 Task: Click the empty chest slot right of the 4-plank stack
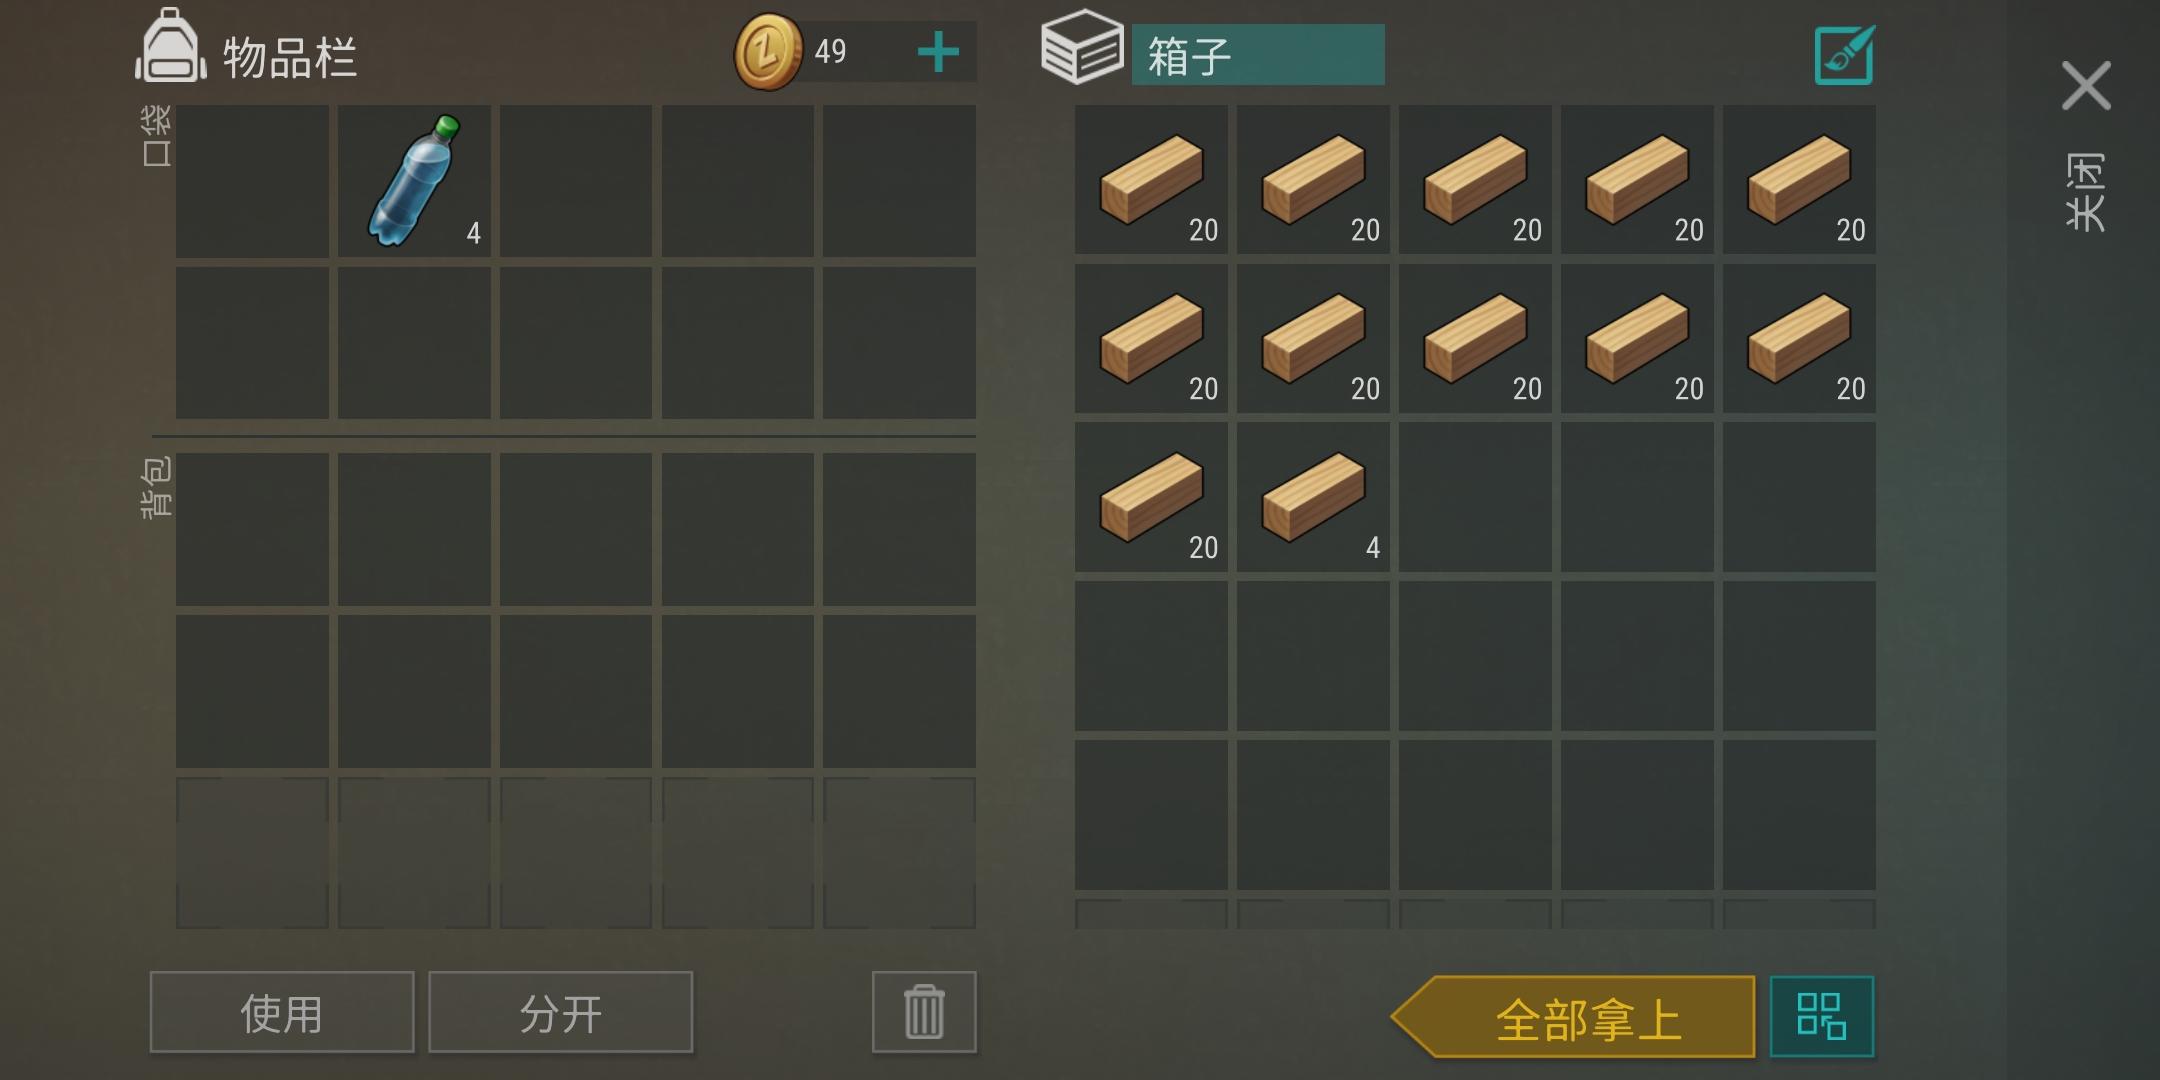[1475, 497]
